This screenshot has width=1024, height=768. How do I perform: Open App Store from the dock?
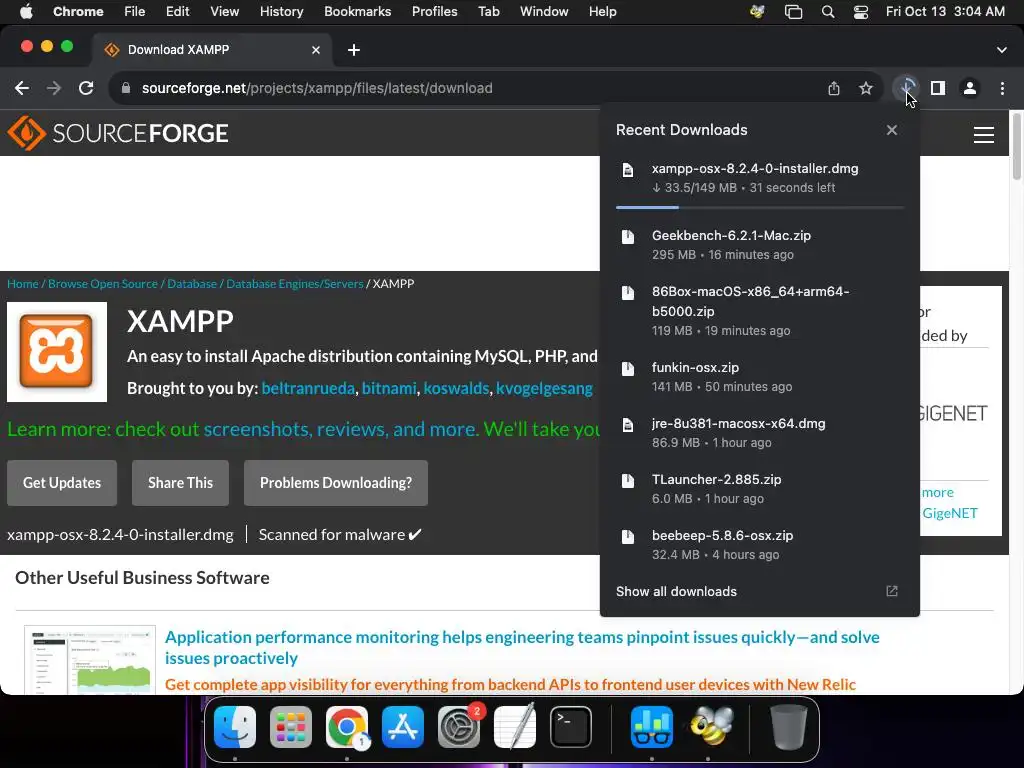click(402, 726)
